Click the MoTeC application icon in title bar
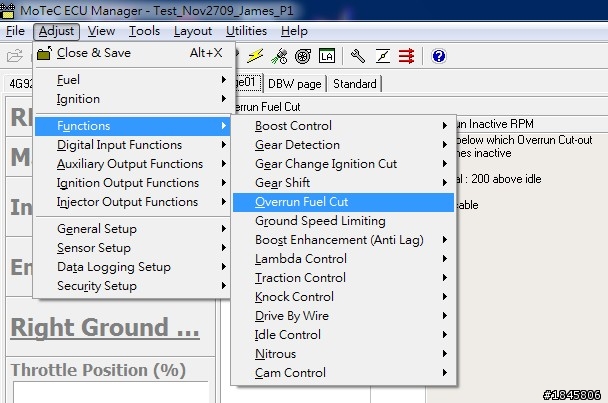Screen dimensions: 608x403 [7, 10]
